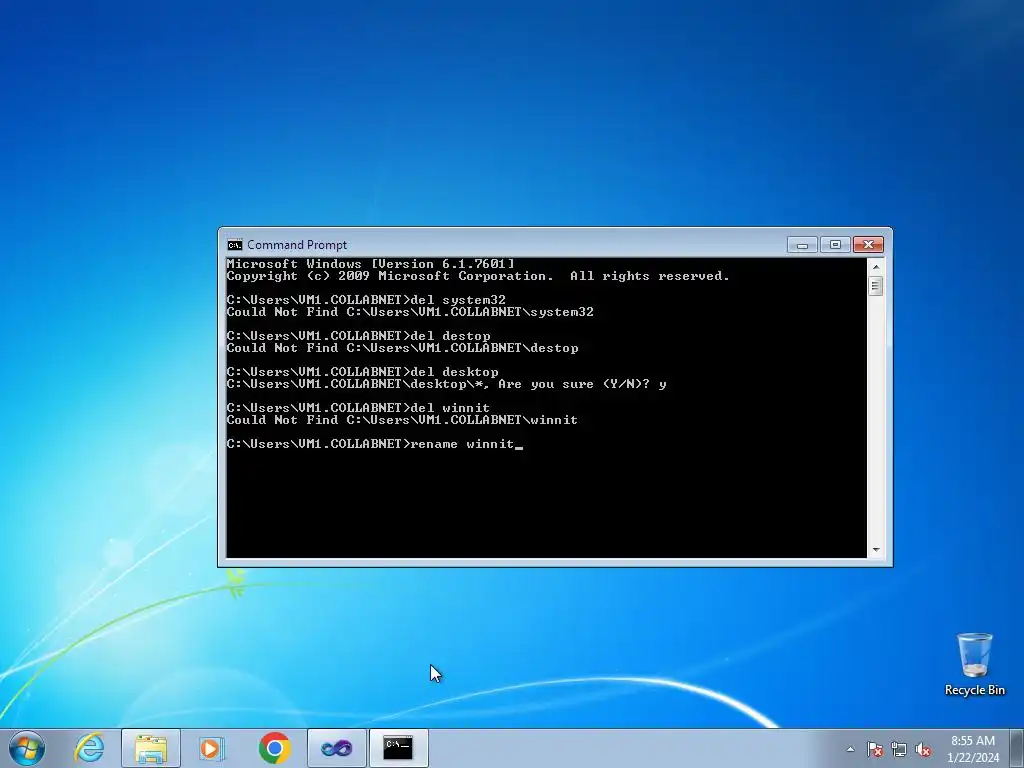Open the network status tray icon

899,749
